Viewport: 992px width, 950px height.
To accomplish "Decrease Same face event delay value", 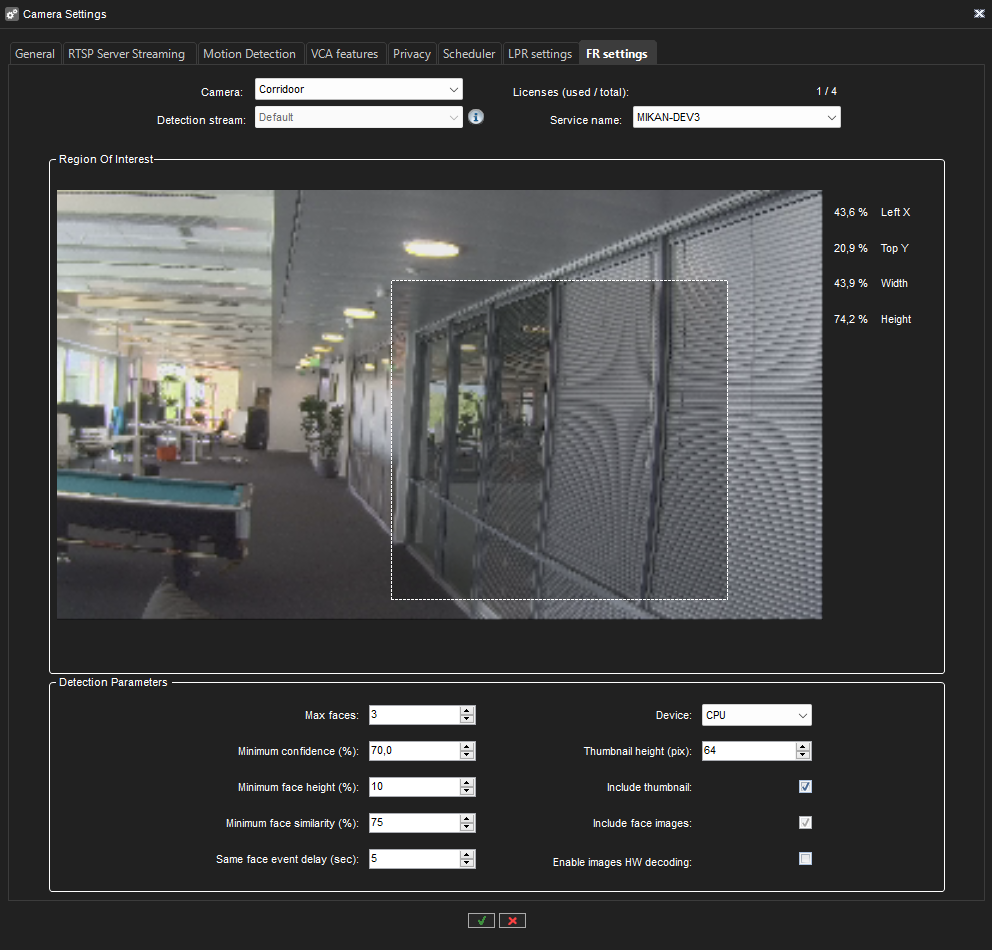I will click(x=467, y=863).
